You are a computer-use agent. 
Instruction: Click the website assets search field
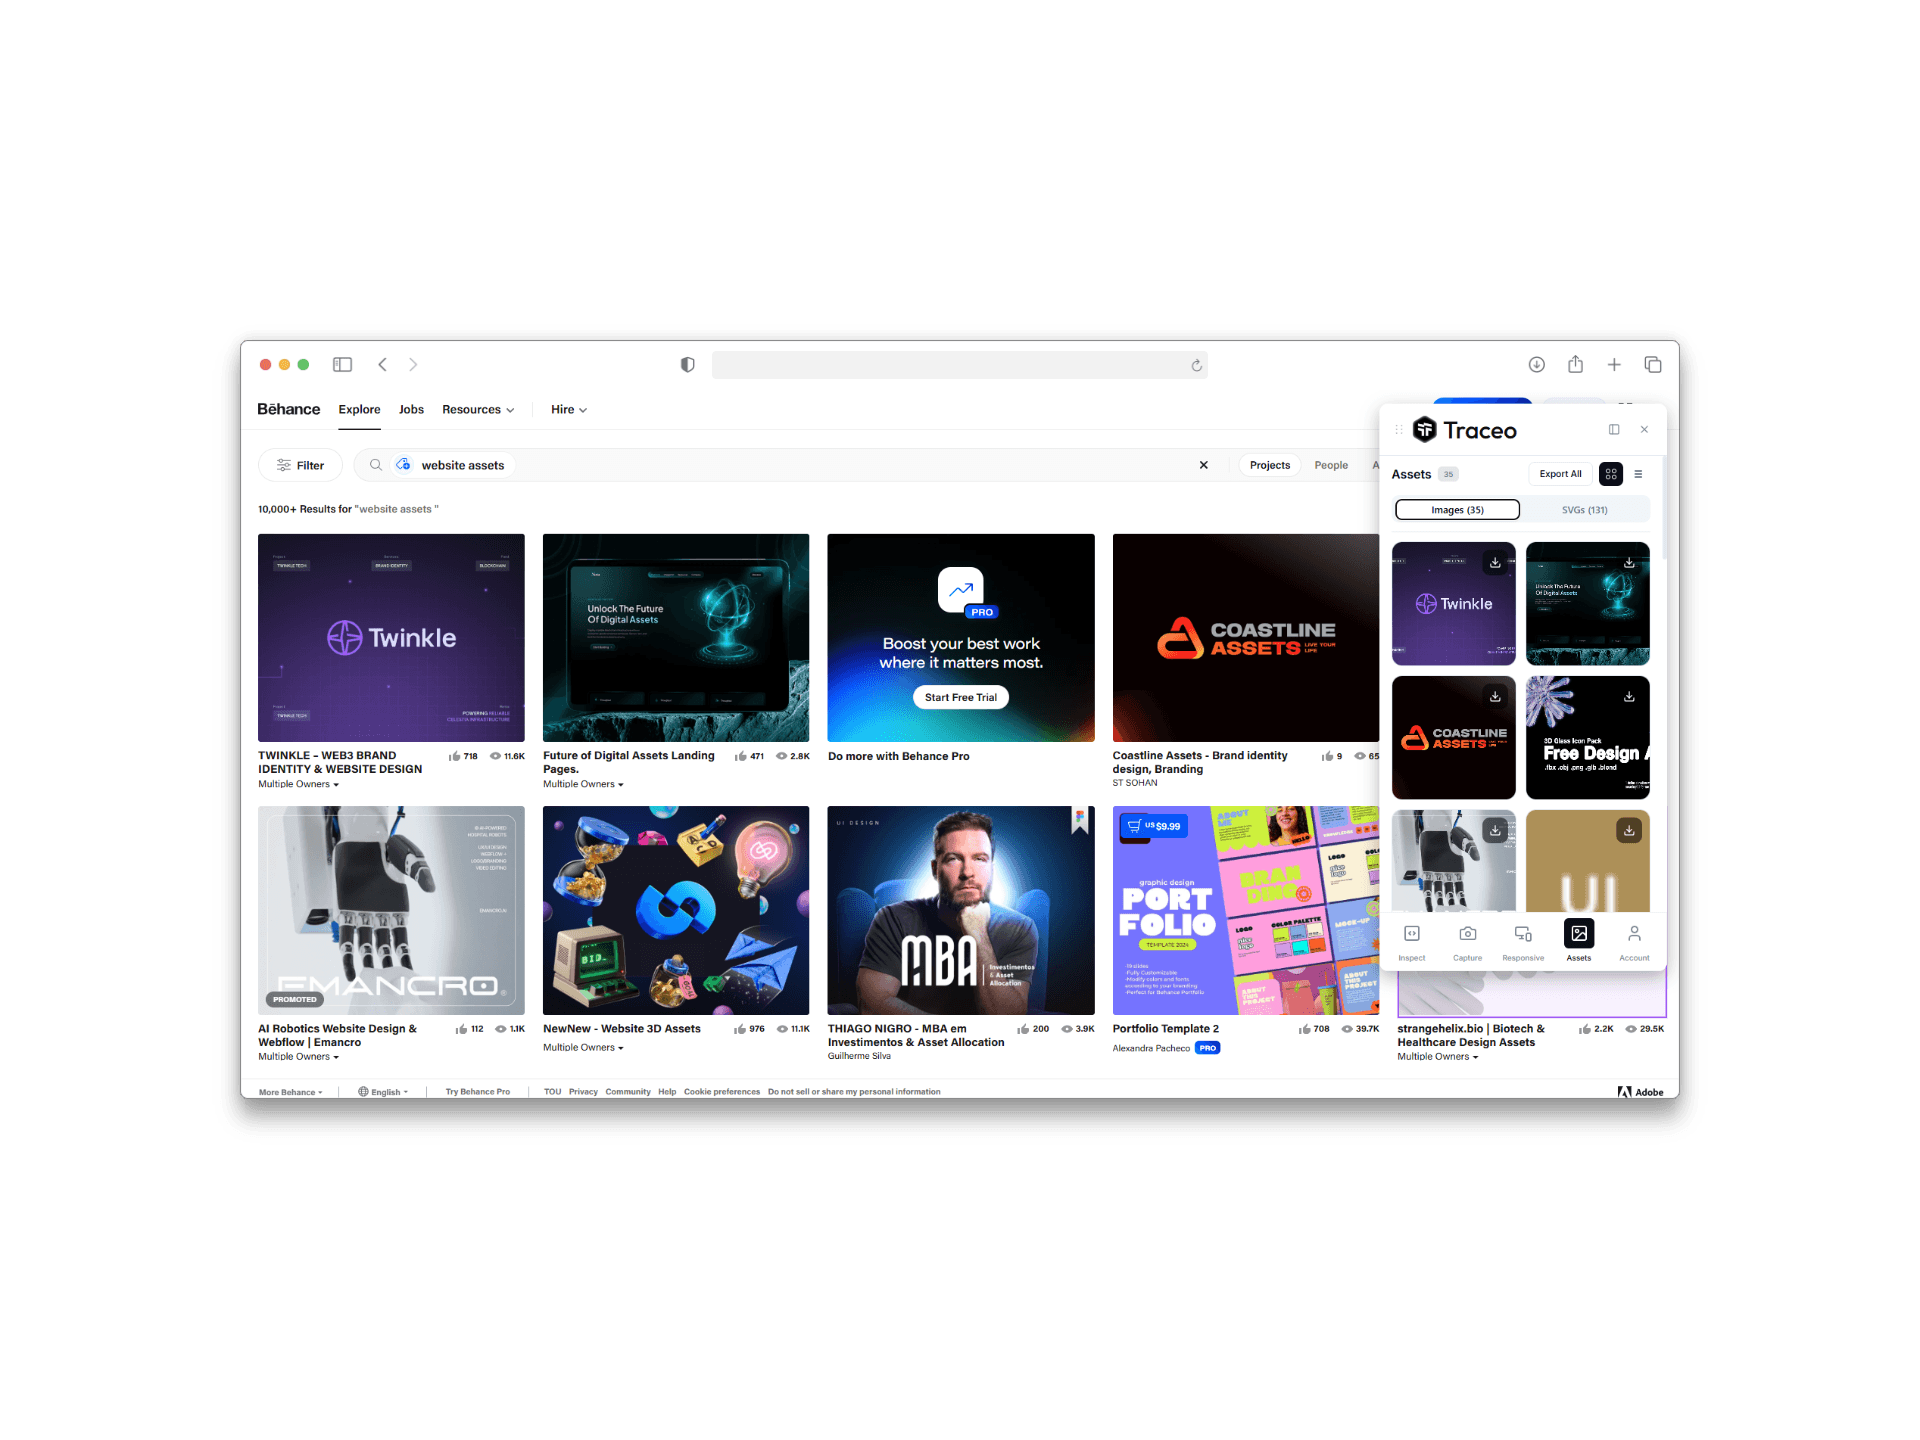coord(790,465)
